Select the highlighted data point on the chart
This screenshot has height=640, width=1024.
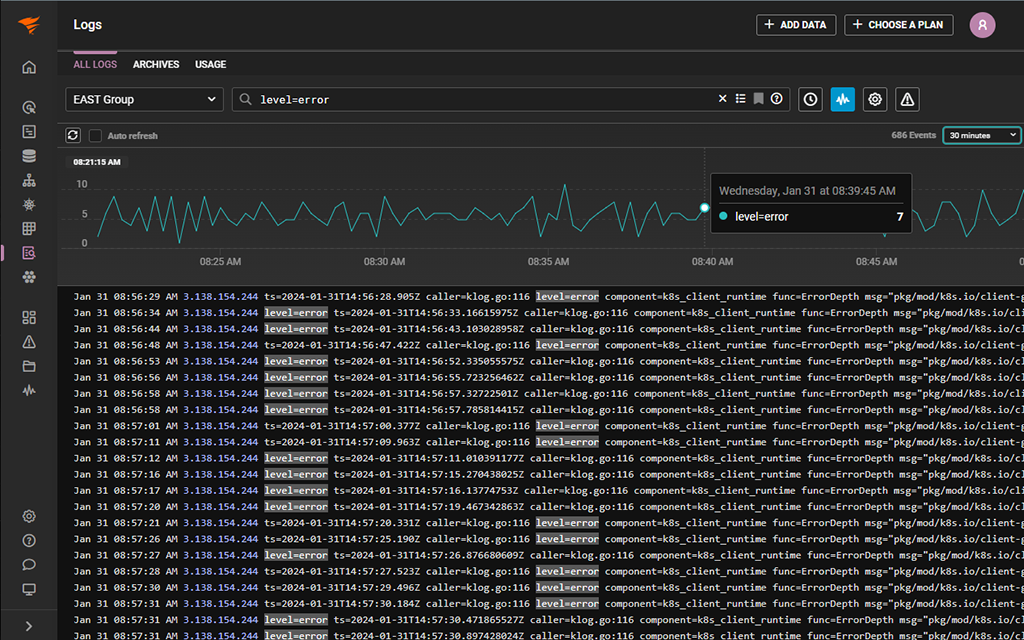705,208
